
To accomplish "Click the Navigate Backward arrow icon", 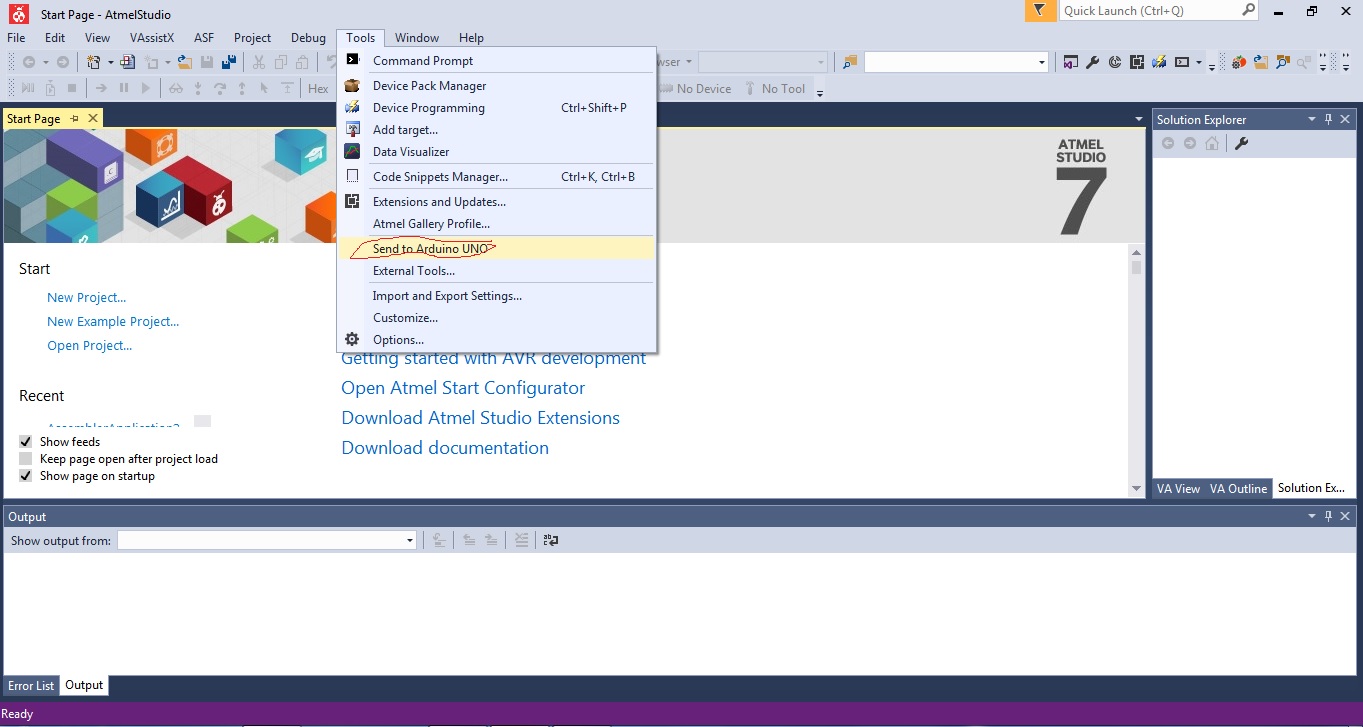I will 29,62.
